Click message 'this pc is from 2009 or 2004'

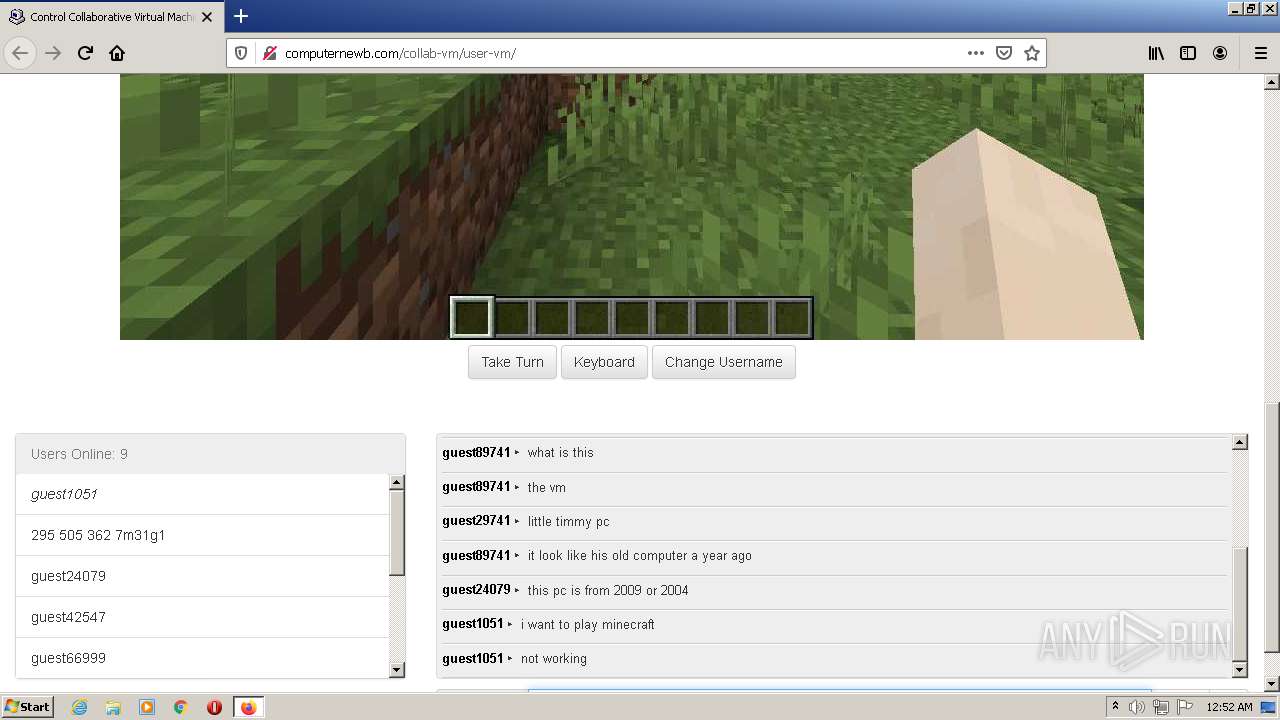tap(608, 590)
